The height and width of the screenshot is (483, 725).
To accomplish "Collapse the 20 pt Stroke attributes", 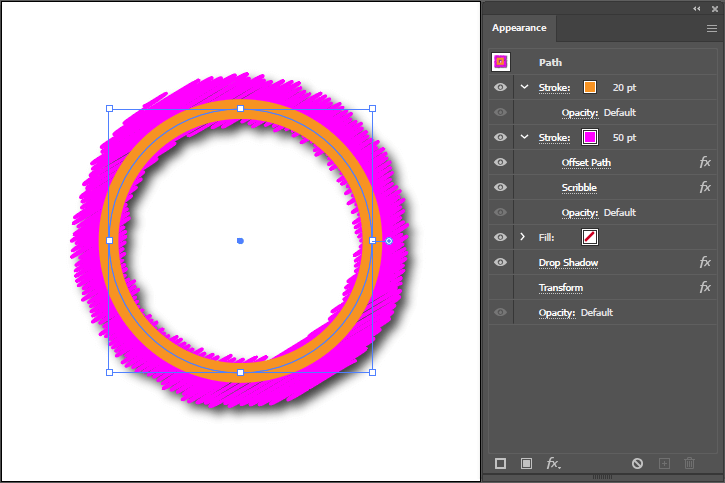I will (524, 87).
